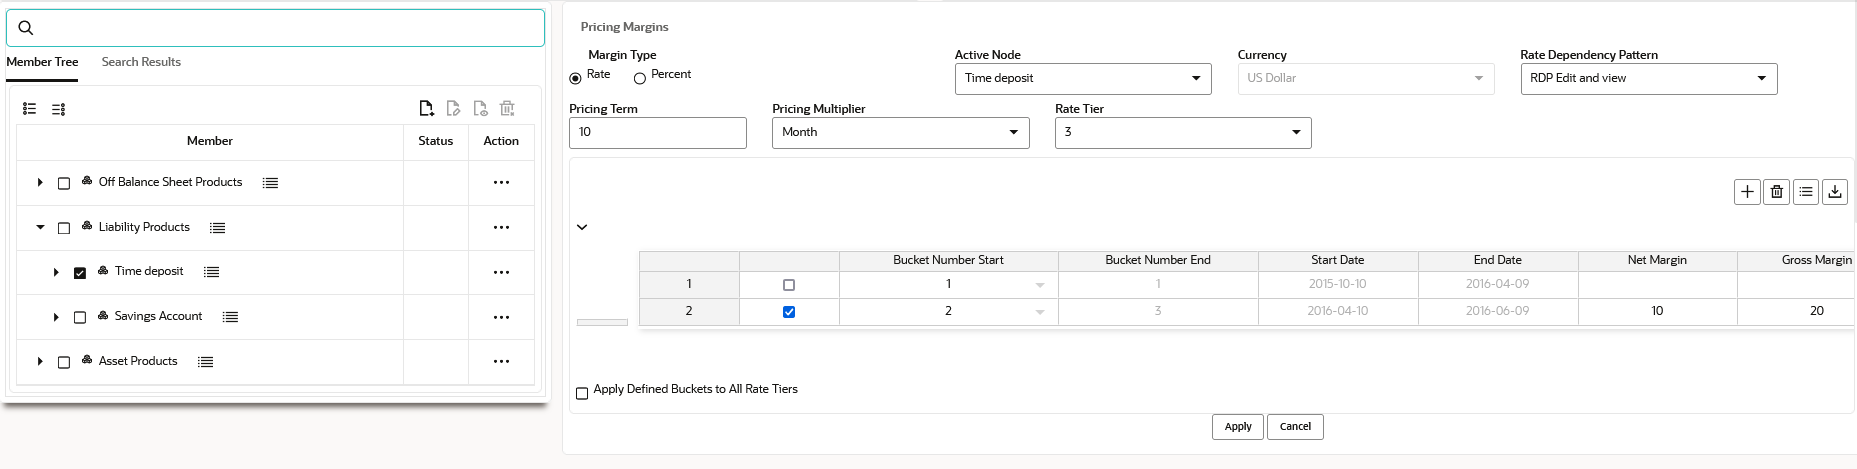Click the add row plus icon

tap(1747, 192)
